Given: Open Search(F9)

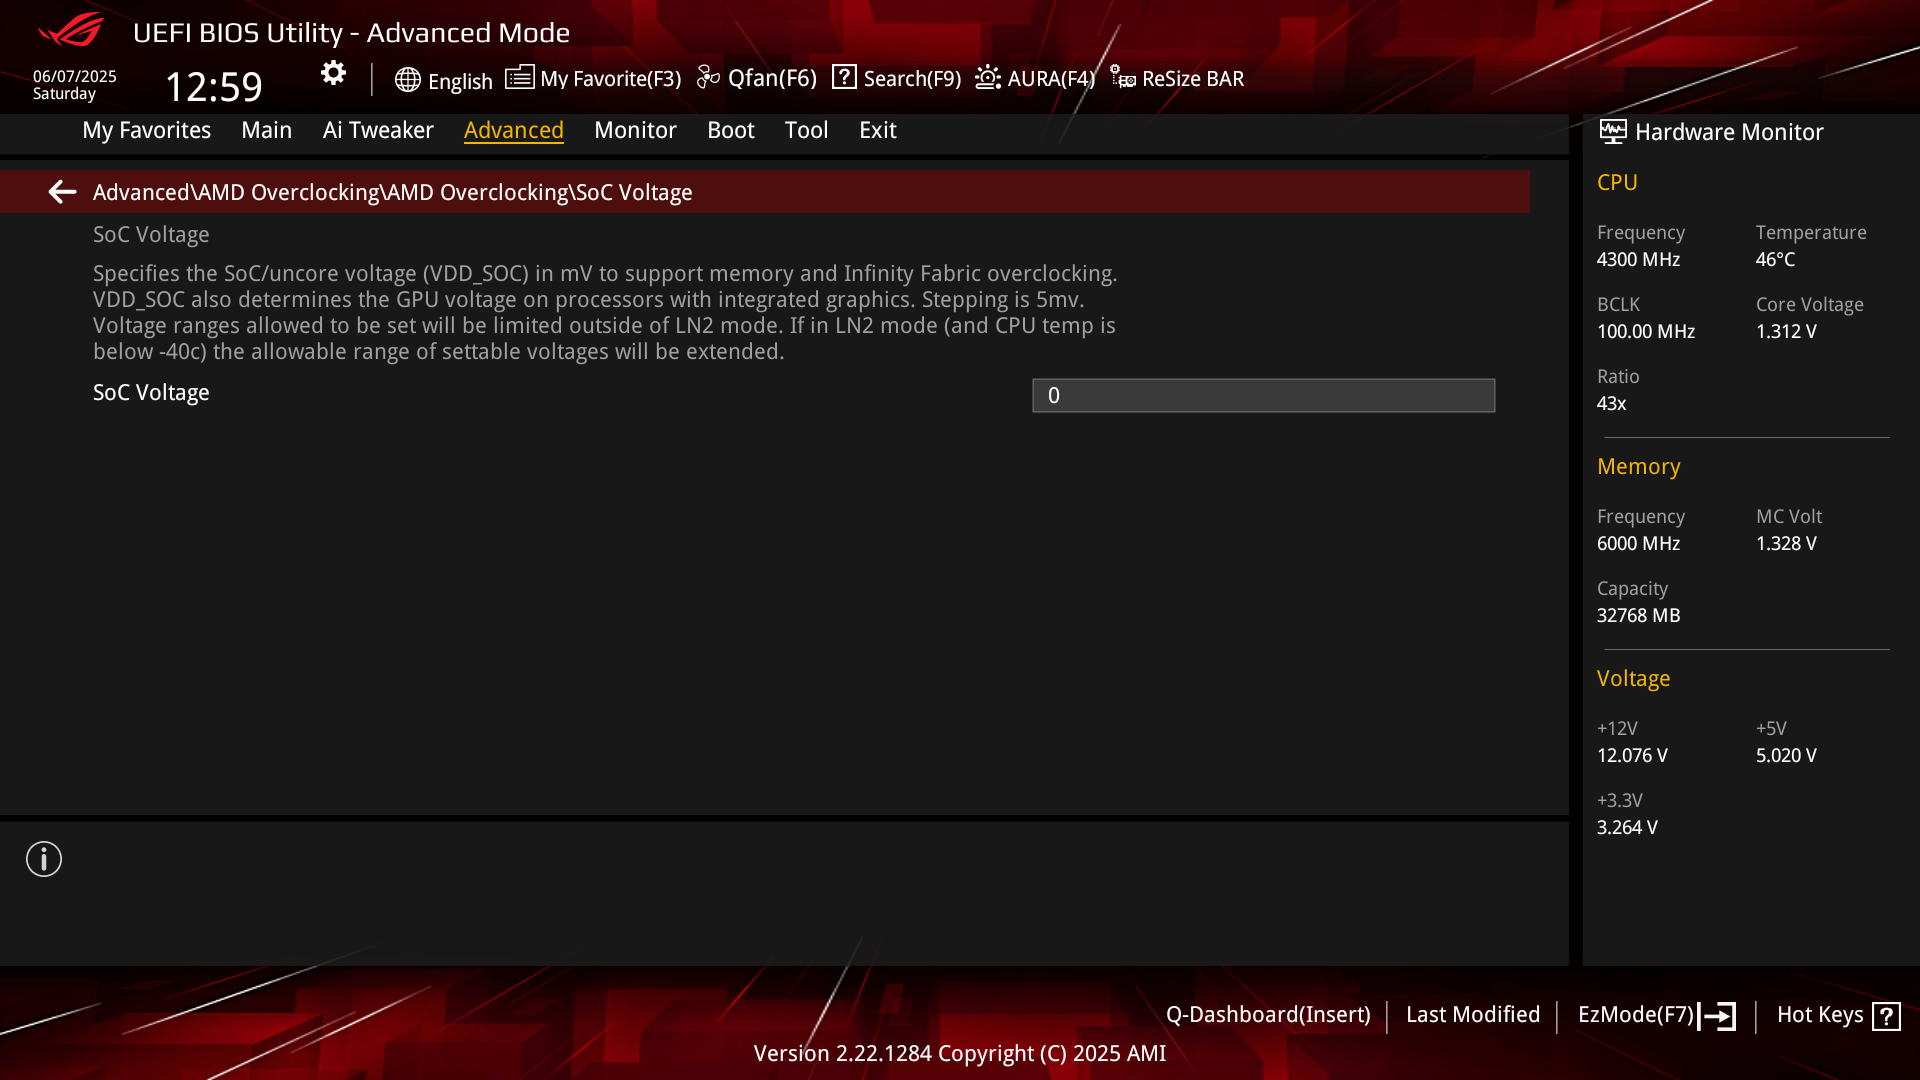Looking at the screenshot, I should 912,79.
